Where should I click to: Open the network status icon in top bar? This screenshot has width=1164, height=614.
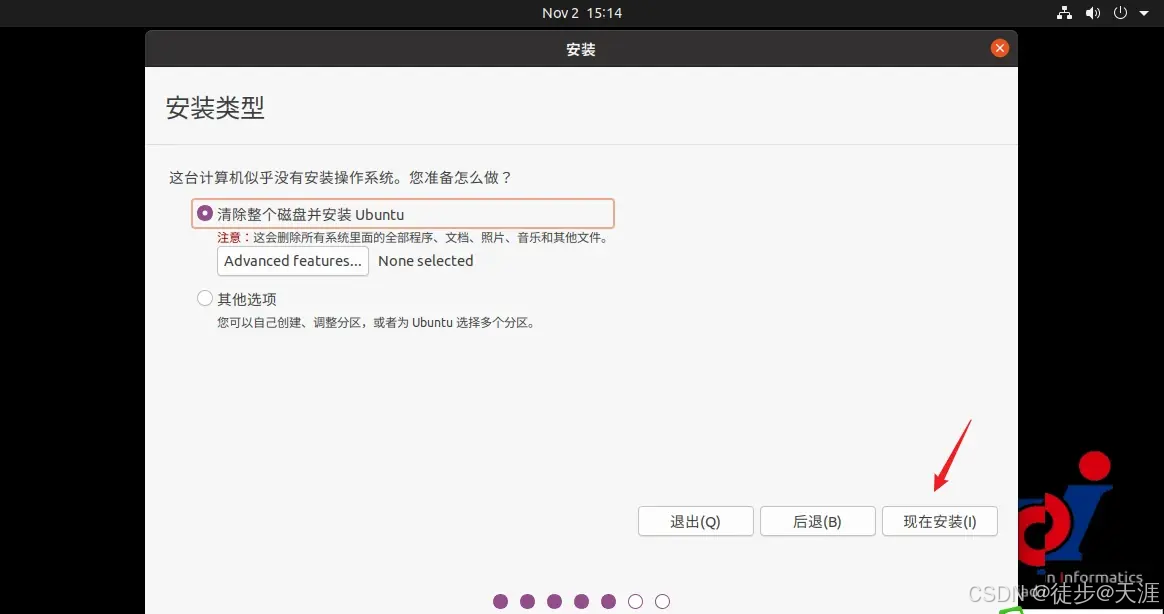(x=1065, y=13)
